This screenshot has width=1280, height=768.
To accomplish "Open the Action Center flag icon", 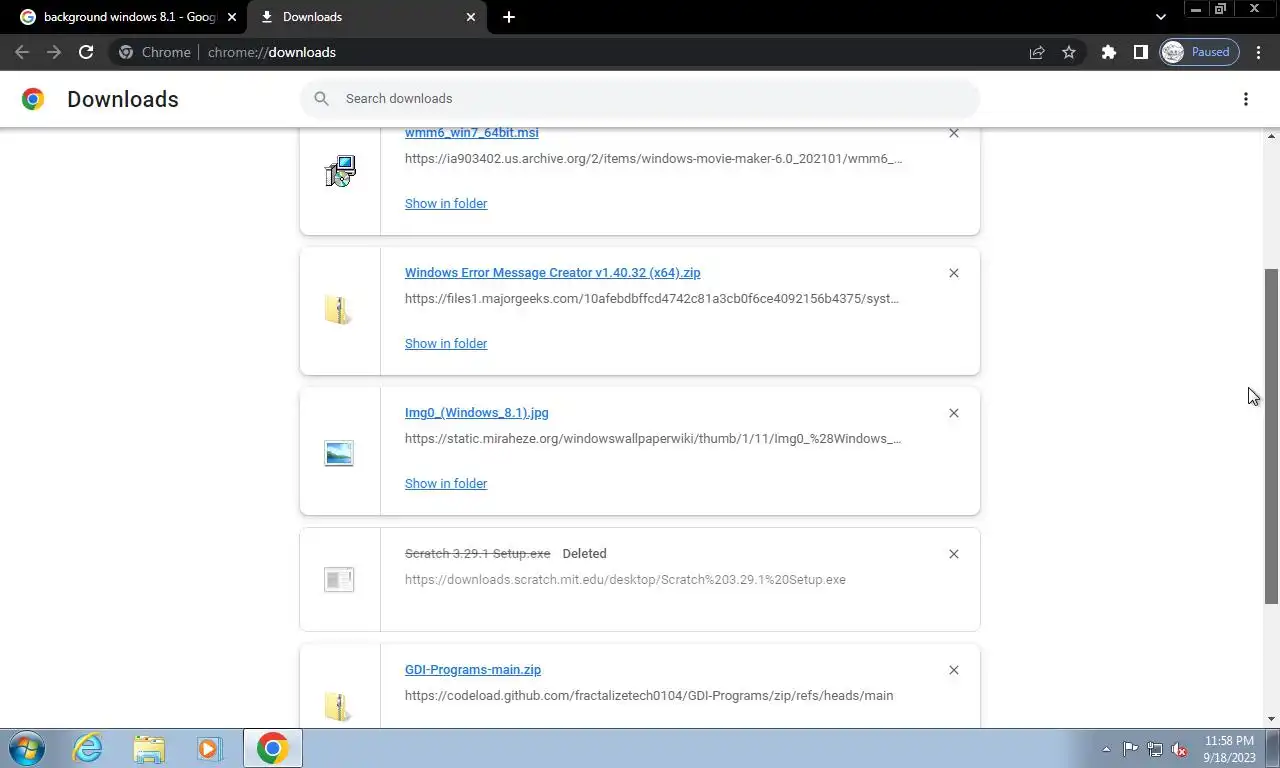I will click(1130, 749).
